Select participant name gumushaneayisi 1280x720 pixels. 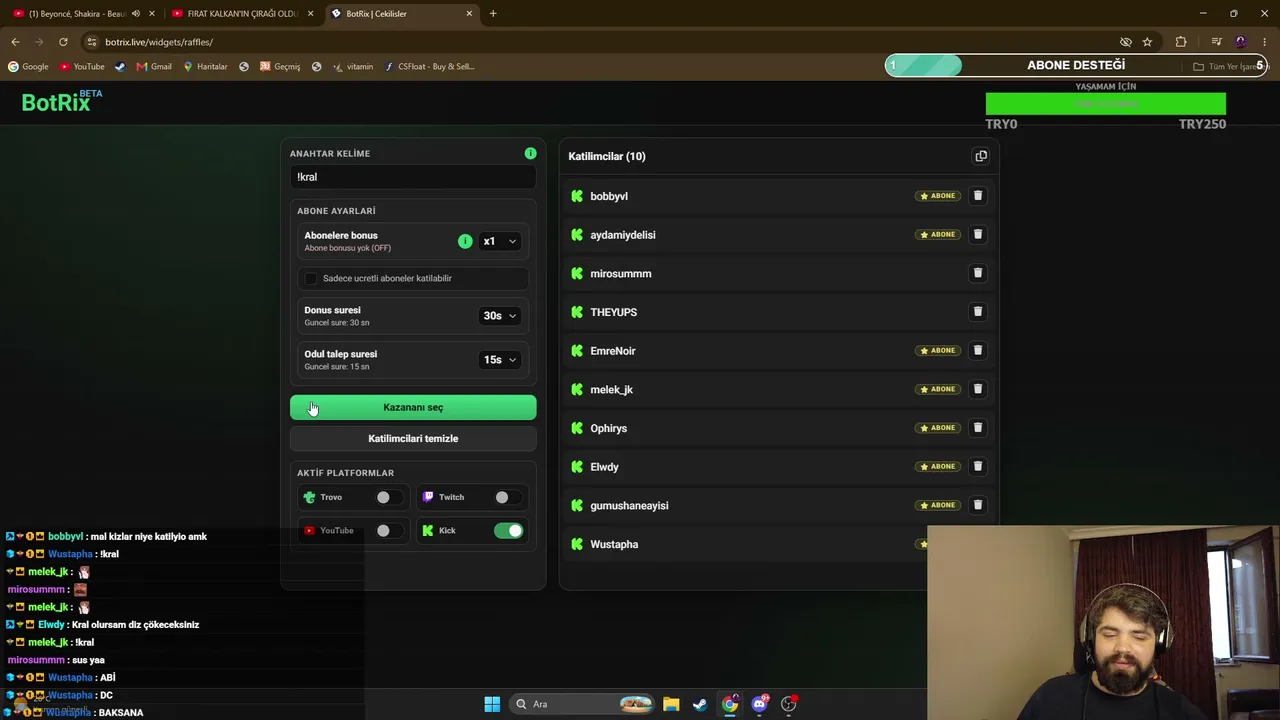[x=629, y=506]
